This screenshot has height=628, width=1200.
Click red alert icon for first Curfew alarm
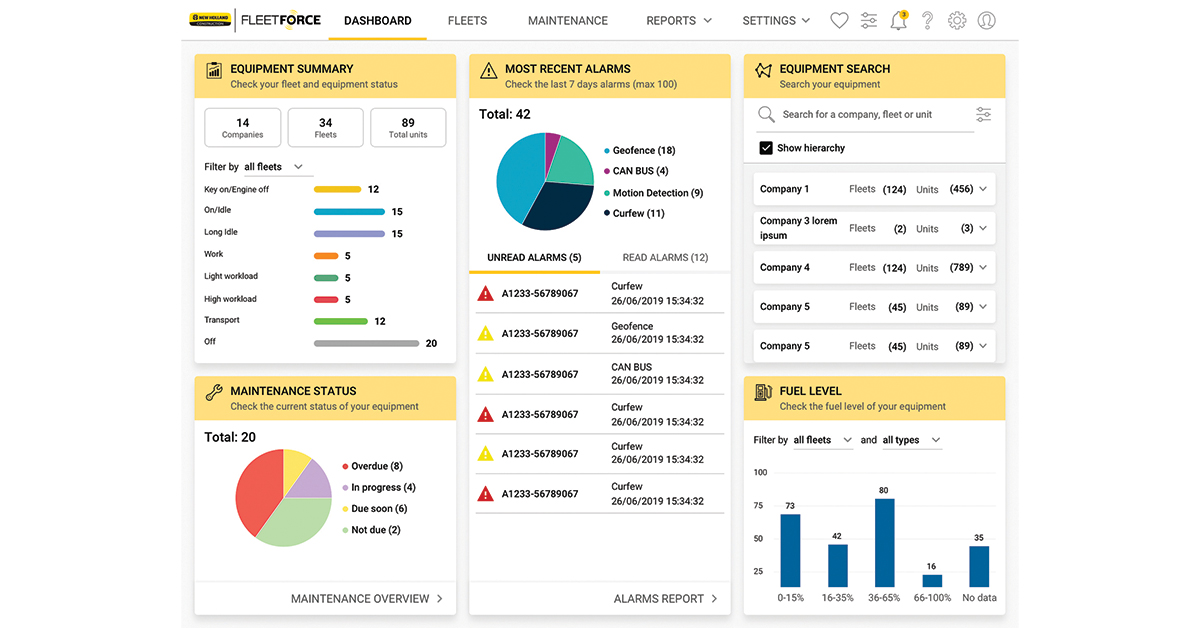click(x=485, y=293)
